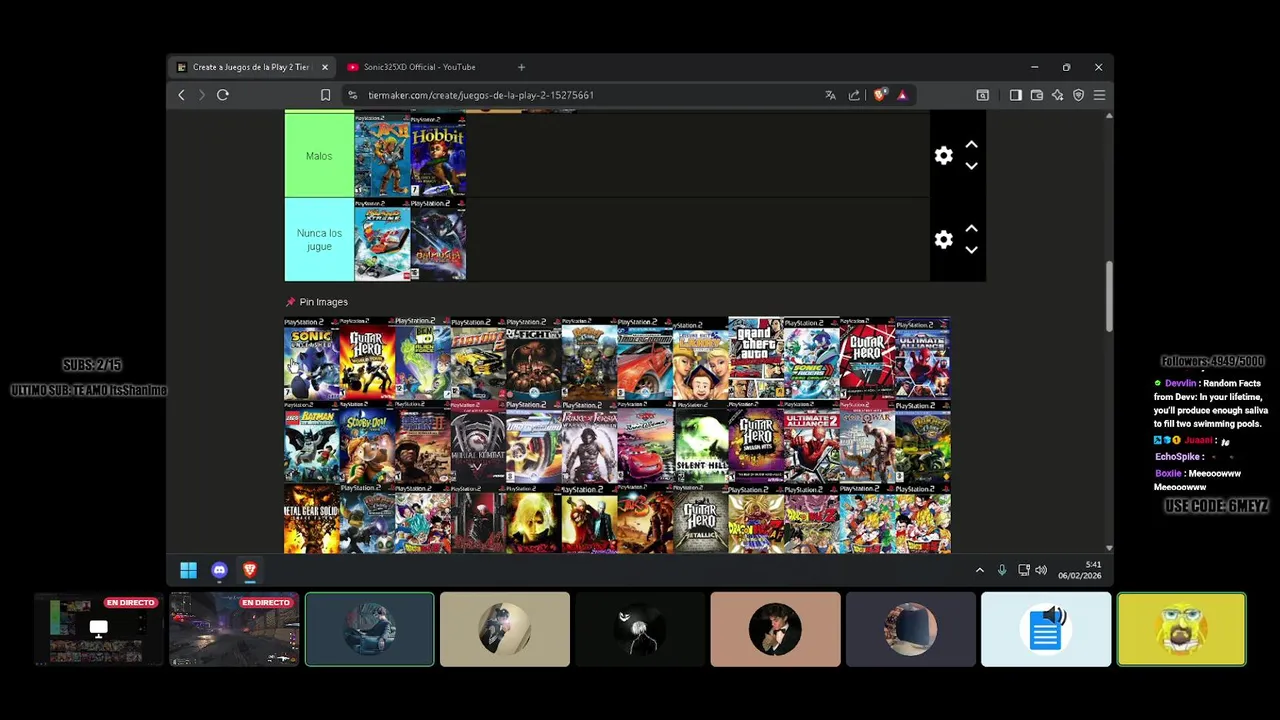The height and width of the screenshot is (720, 1280).
Task: Open settings gear for the Nunca los jugue tier
Action: click(943, 240)
